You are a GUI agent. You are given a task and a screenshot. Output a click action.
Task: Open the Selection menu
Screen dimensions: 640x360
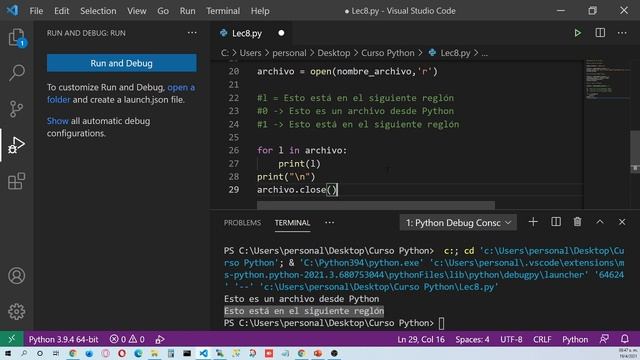pos(98,11)
